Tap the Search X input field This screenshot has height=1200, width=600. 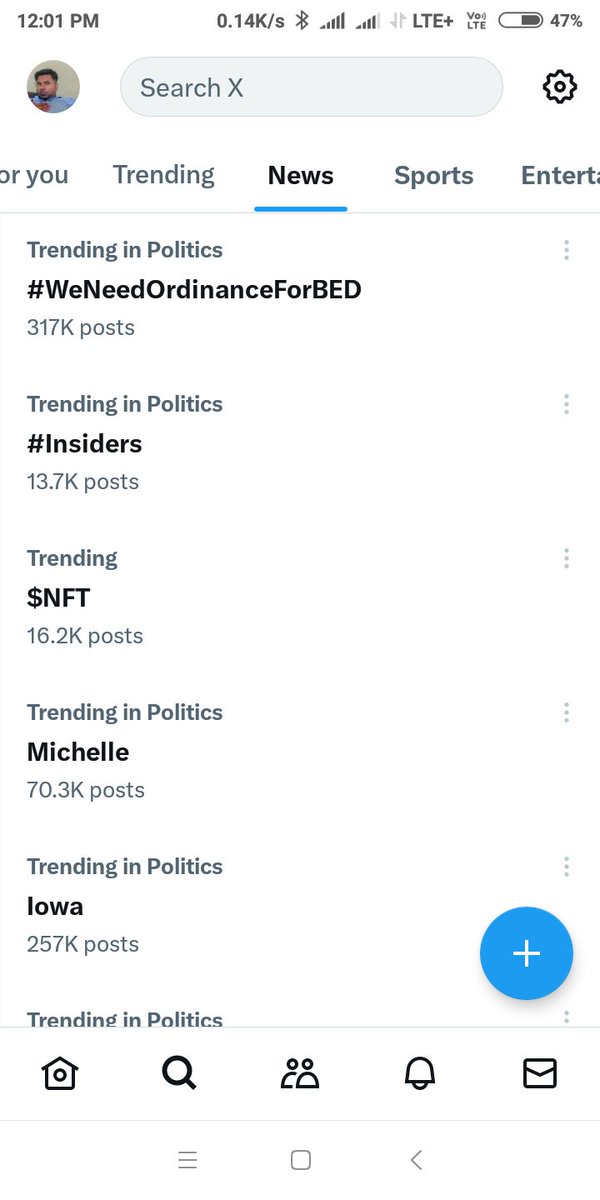pos(310,87)
